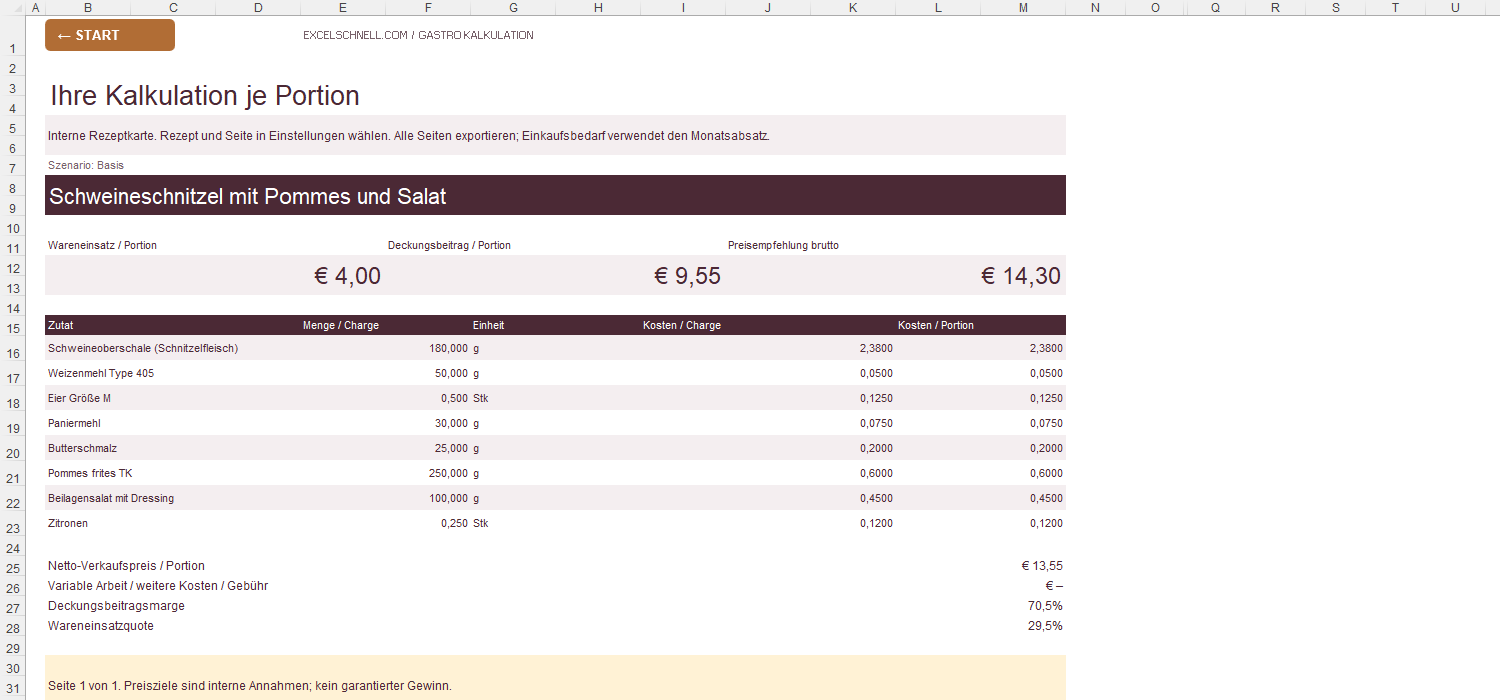Select column M header

(x=1023, y=8)
